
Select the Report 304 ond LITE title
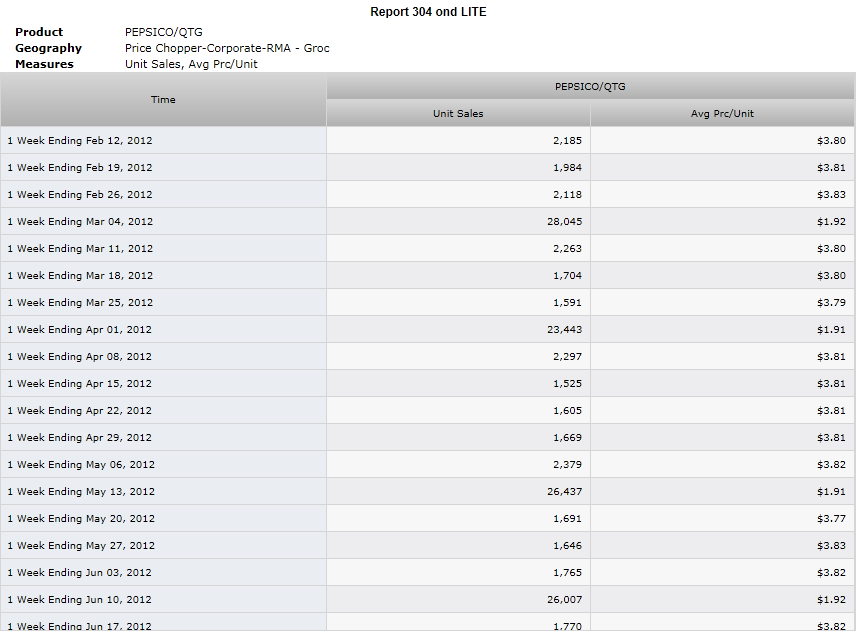428,12
